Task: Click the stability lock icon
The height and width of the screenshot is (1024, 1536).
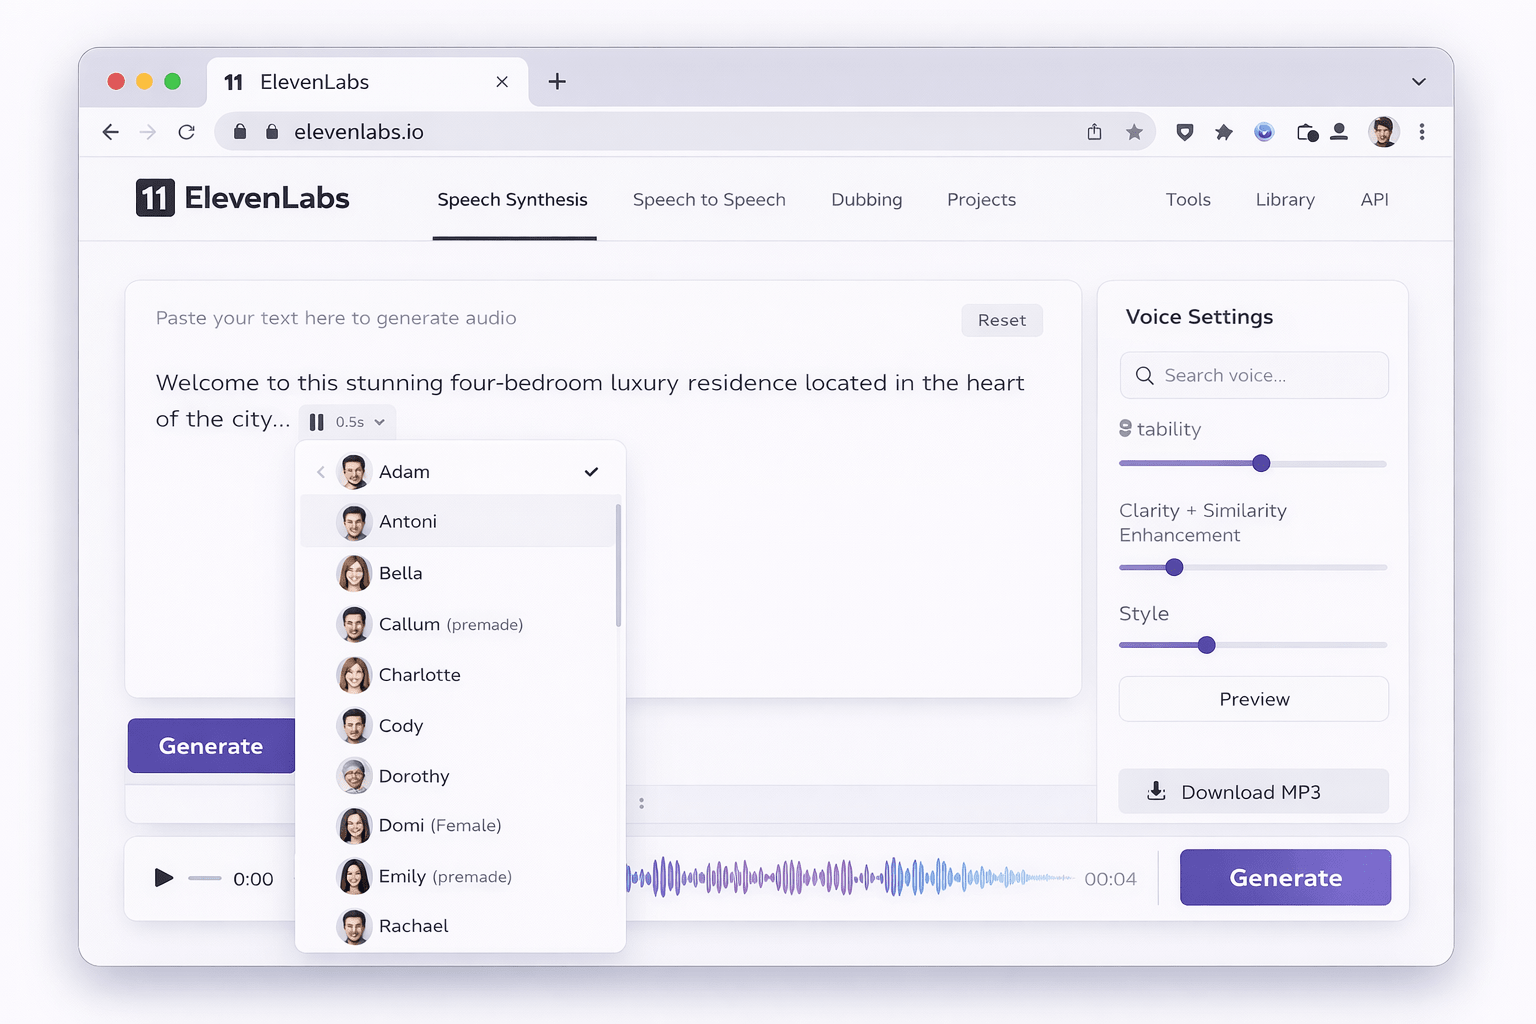Action: 1126,428
